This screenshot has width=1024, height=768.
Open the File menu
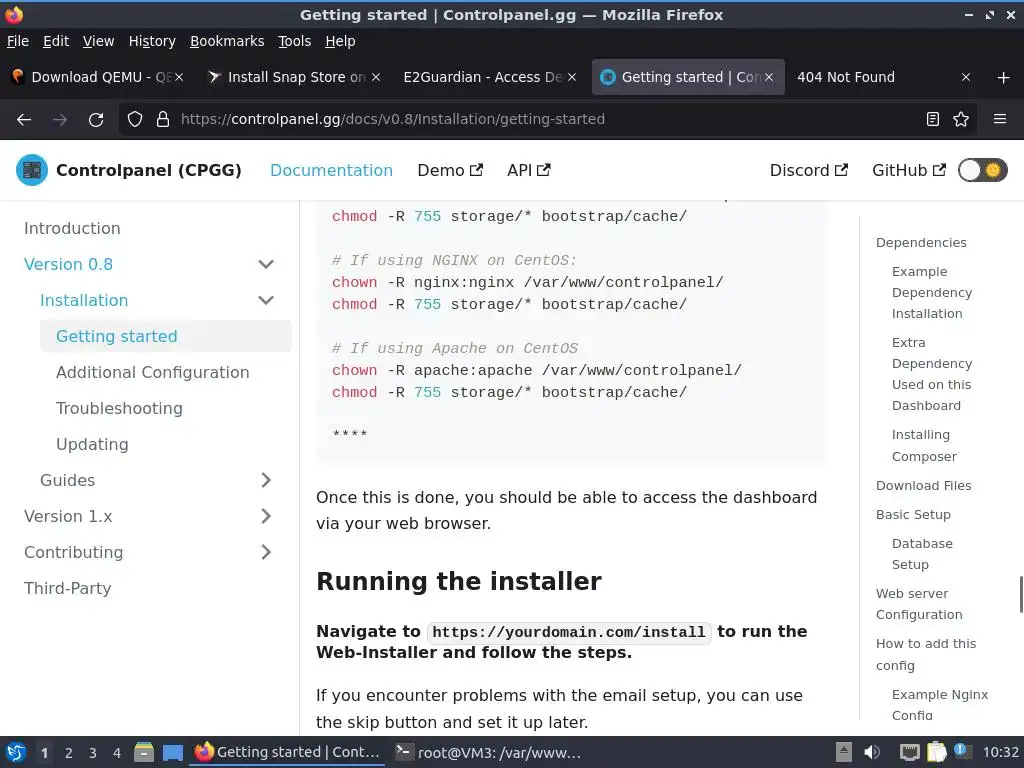tap(18, 41)
